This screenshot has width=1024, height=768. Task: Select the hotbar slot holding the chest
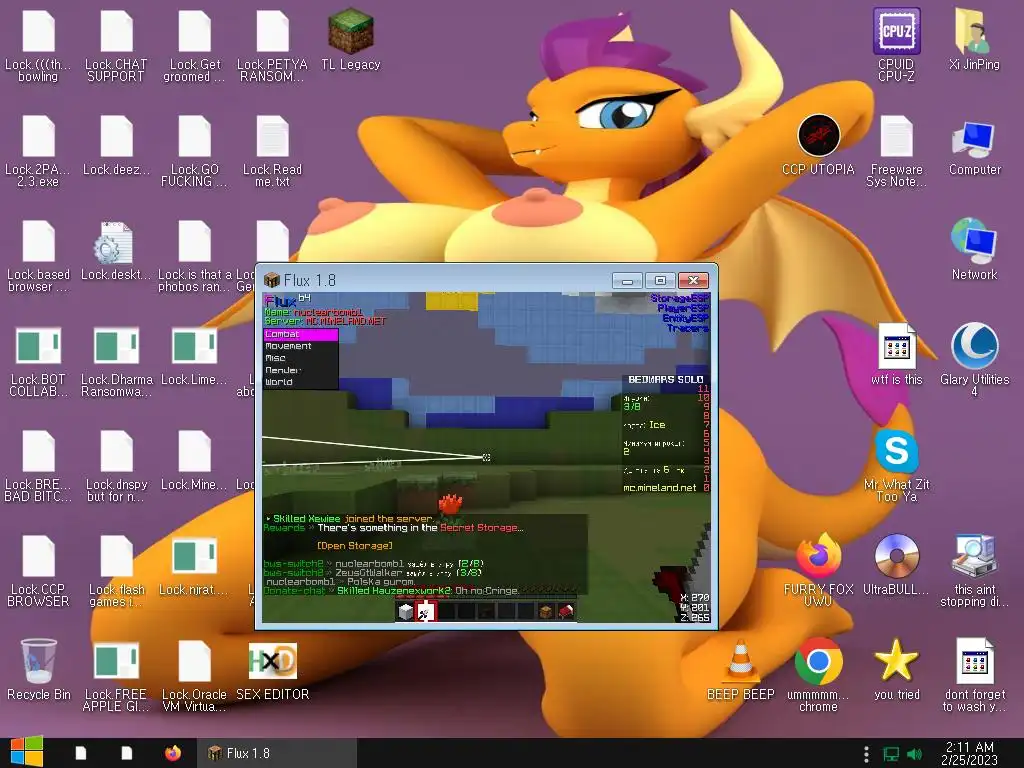[546, 611]
